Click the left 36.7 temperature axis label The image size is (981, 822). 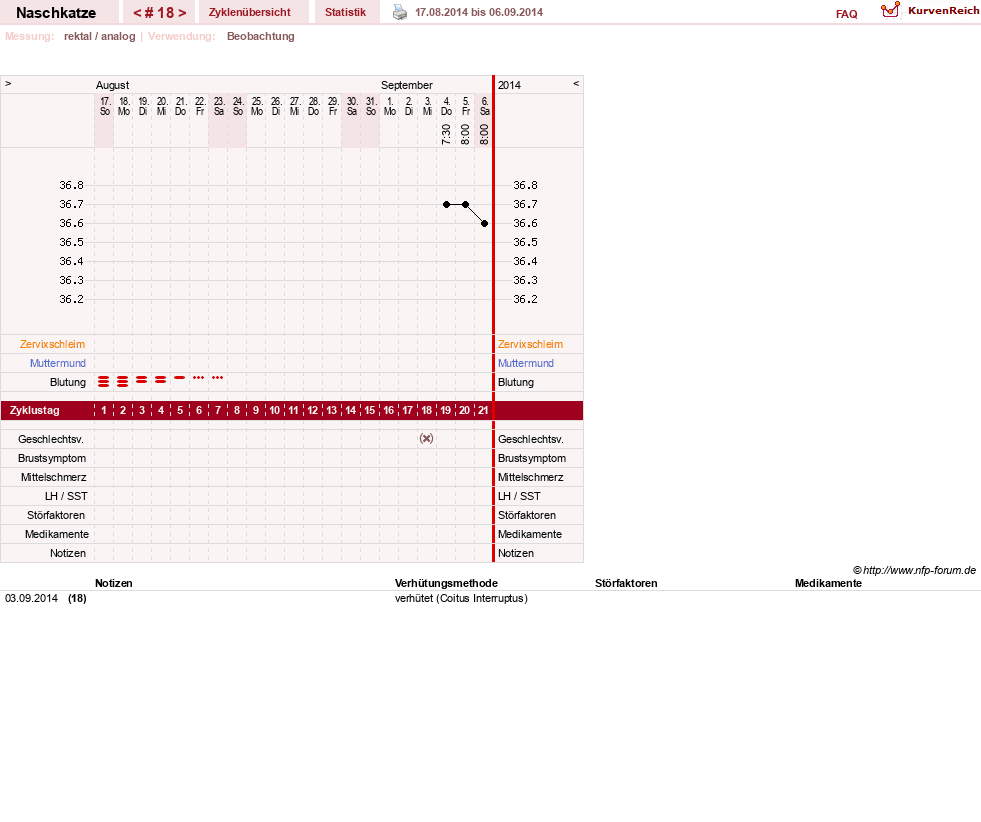click(x=71, y=205)
